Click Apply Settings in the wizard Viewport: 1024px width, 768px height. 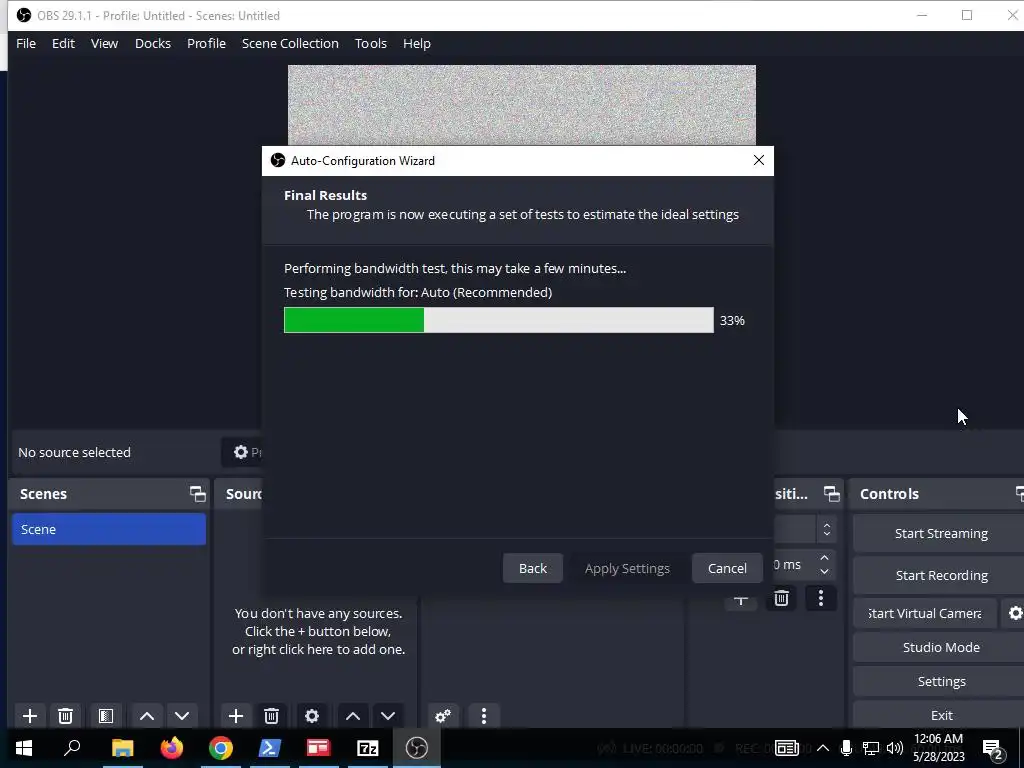point(627,568)
